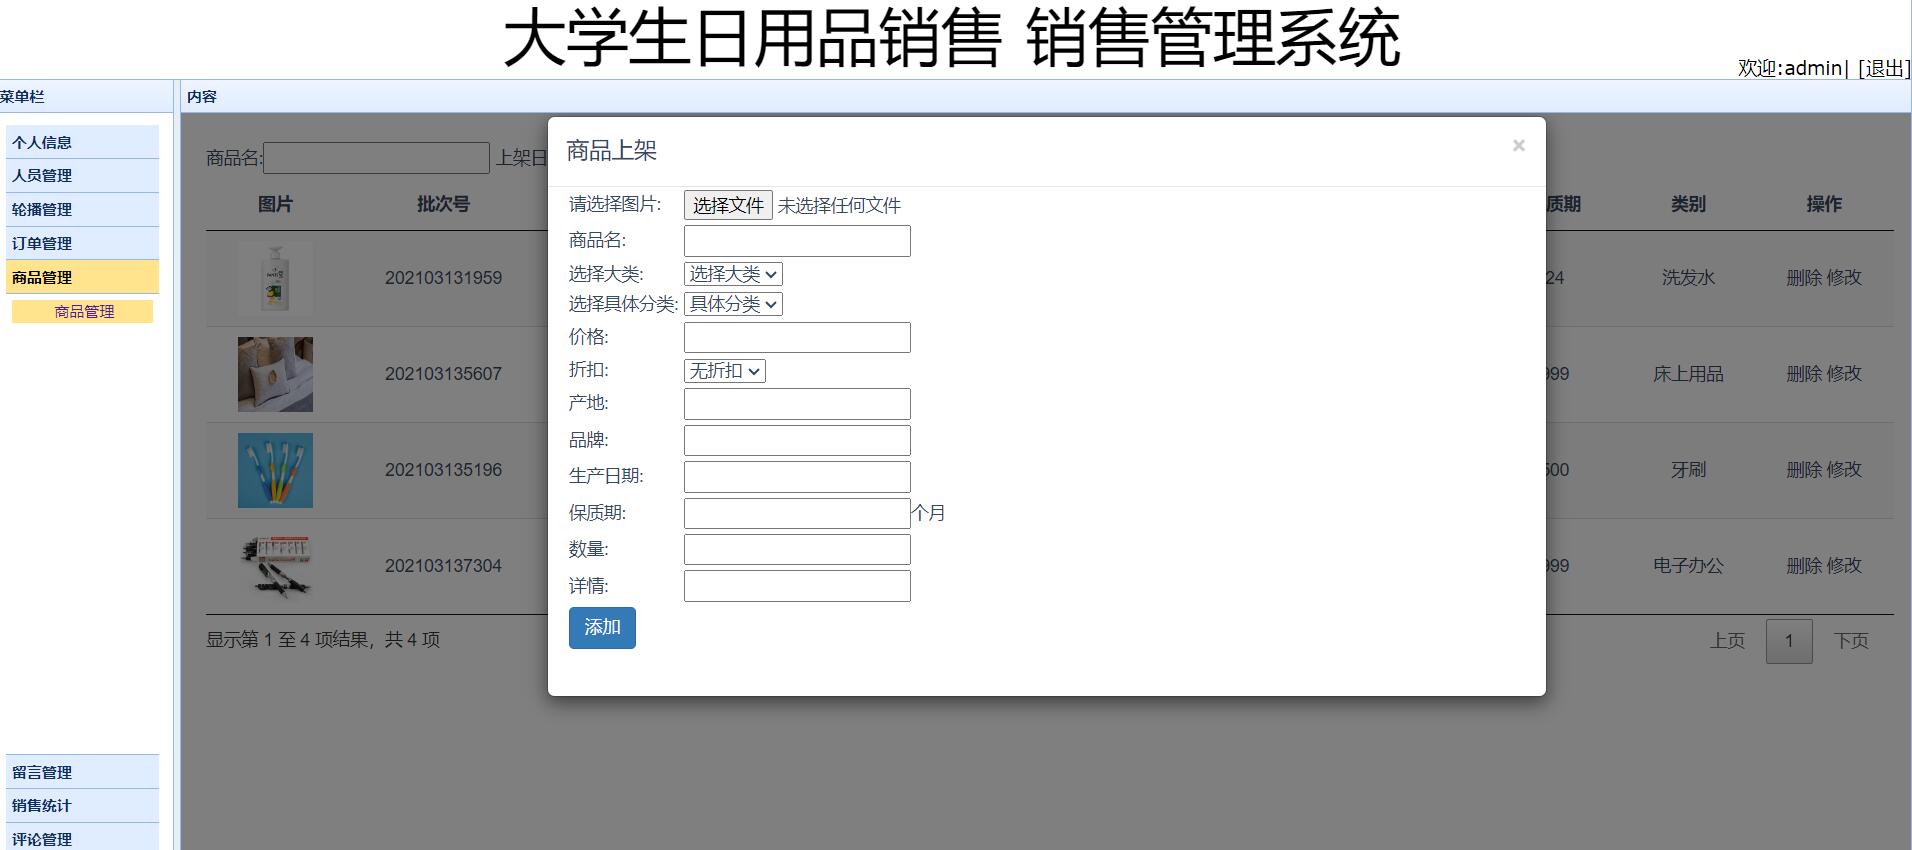
Task: Click the toothbrush product thumbnail
Action: (275, 470)
